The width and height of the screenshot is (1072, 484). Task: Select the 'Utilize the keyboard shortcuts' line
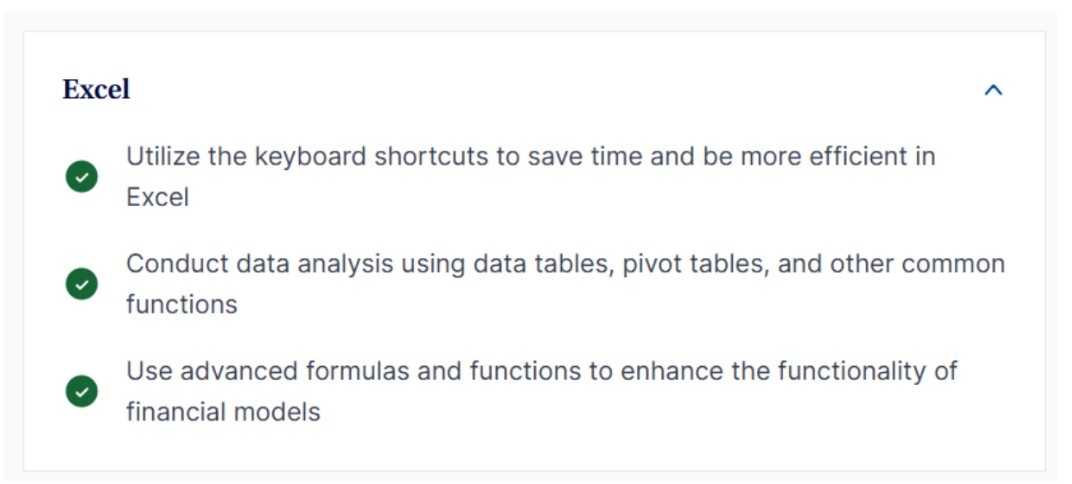coord(530,157)
